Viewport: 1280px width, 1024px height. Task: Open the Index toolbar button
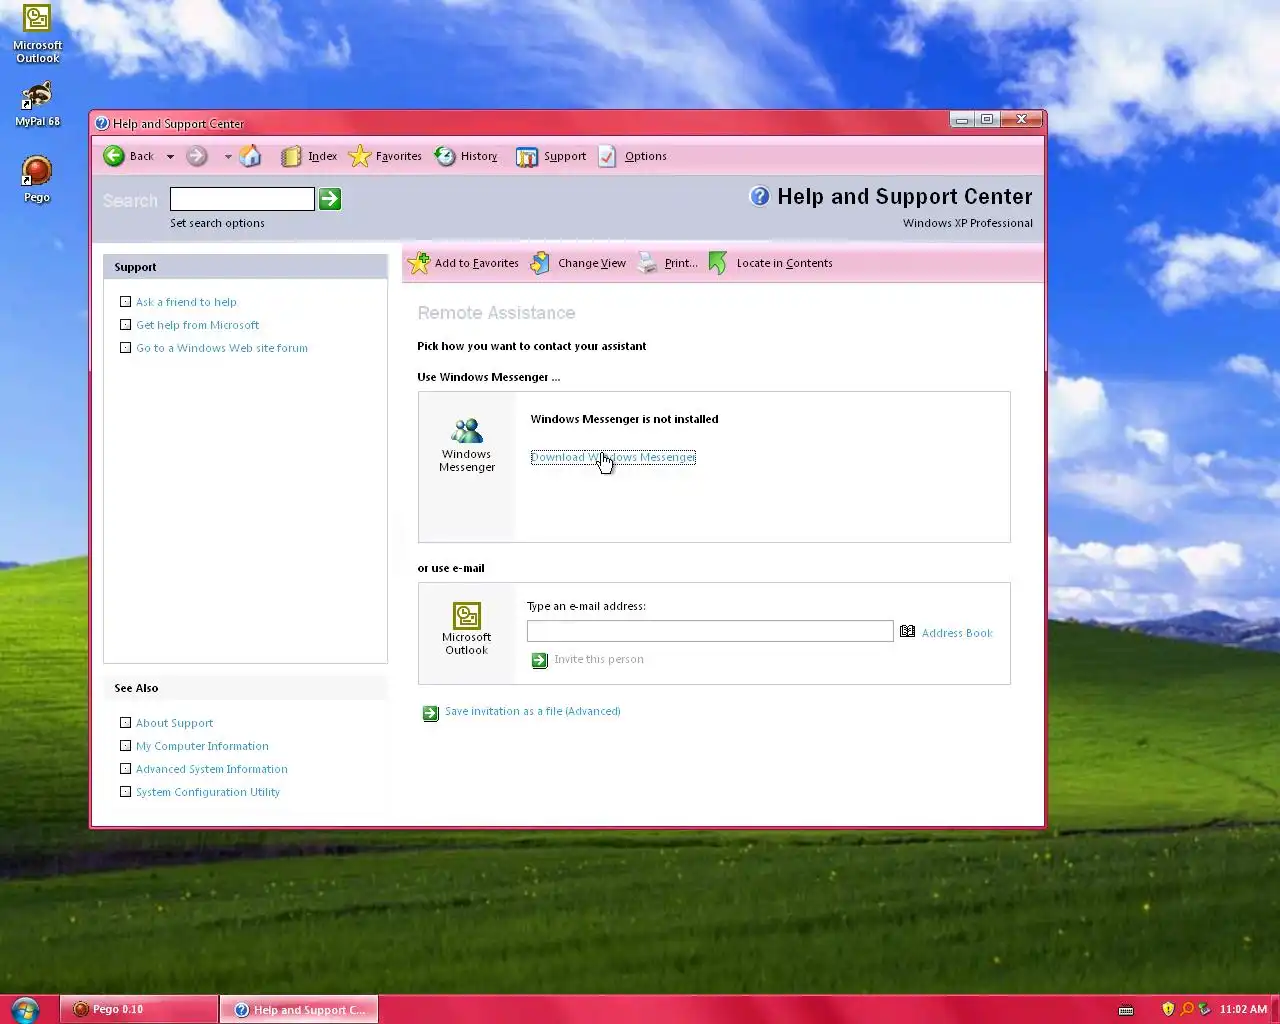[309, 156]
